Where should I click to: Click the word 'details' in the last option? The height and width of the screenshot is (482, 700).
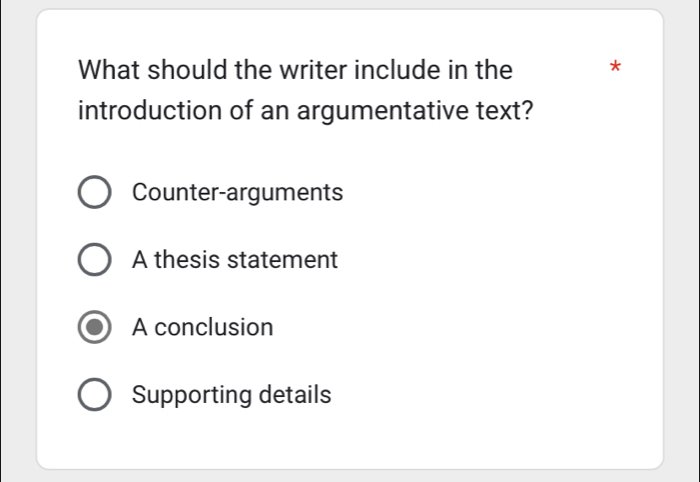[x=295, y=395]
